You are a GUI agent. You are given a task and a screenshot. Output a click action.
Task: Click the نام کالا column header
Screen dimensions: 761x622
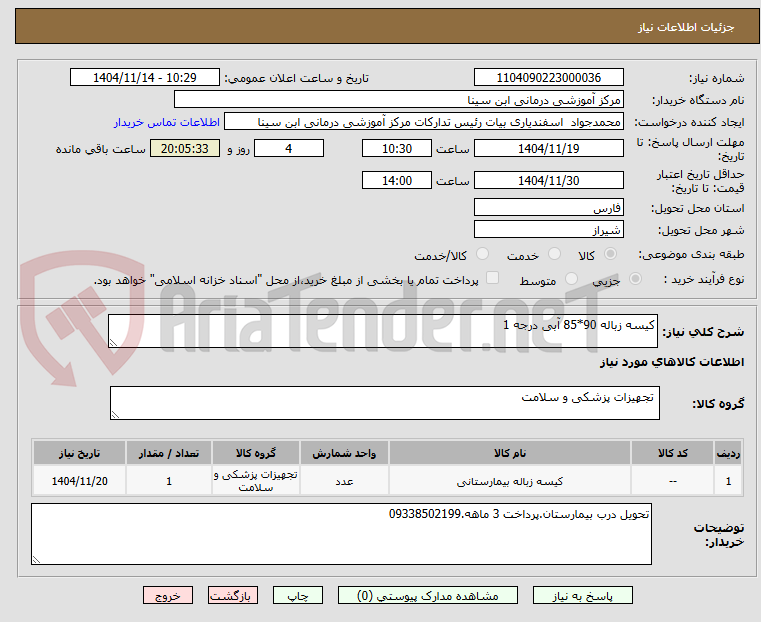tap(510, 453)
